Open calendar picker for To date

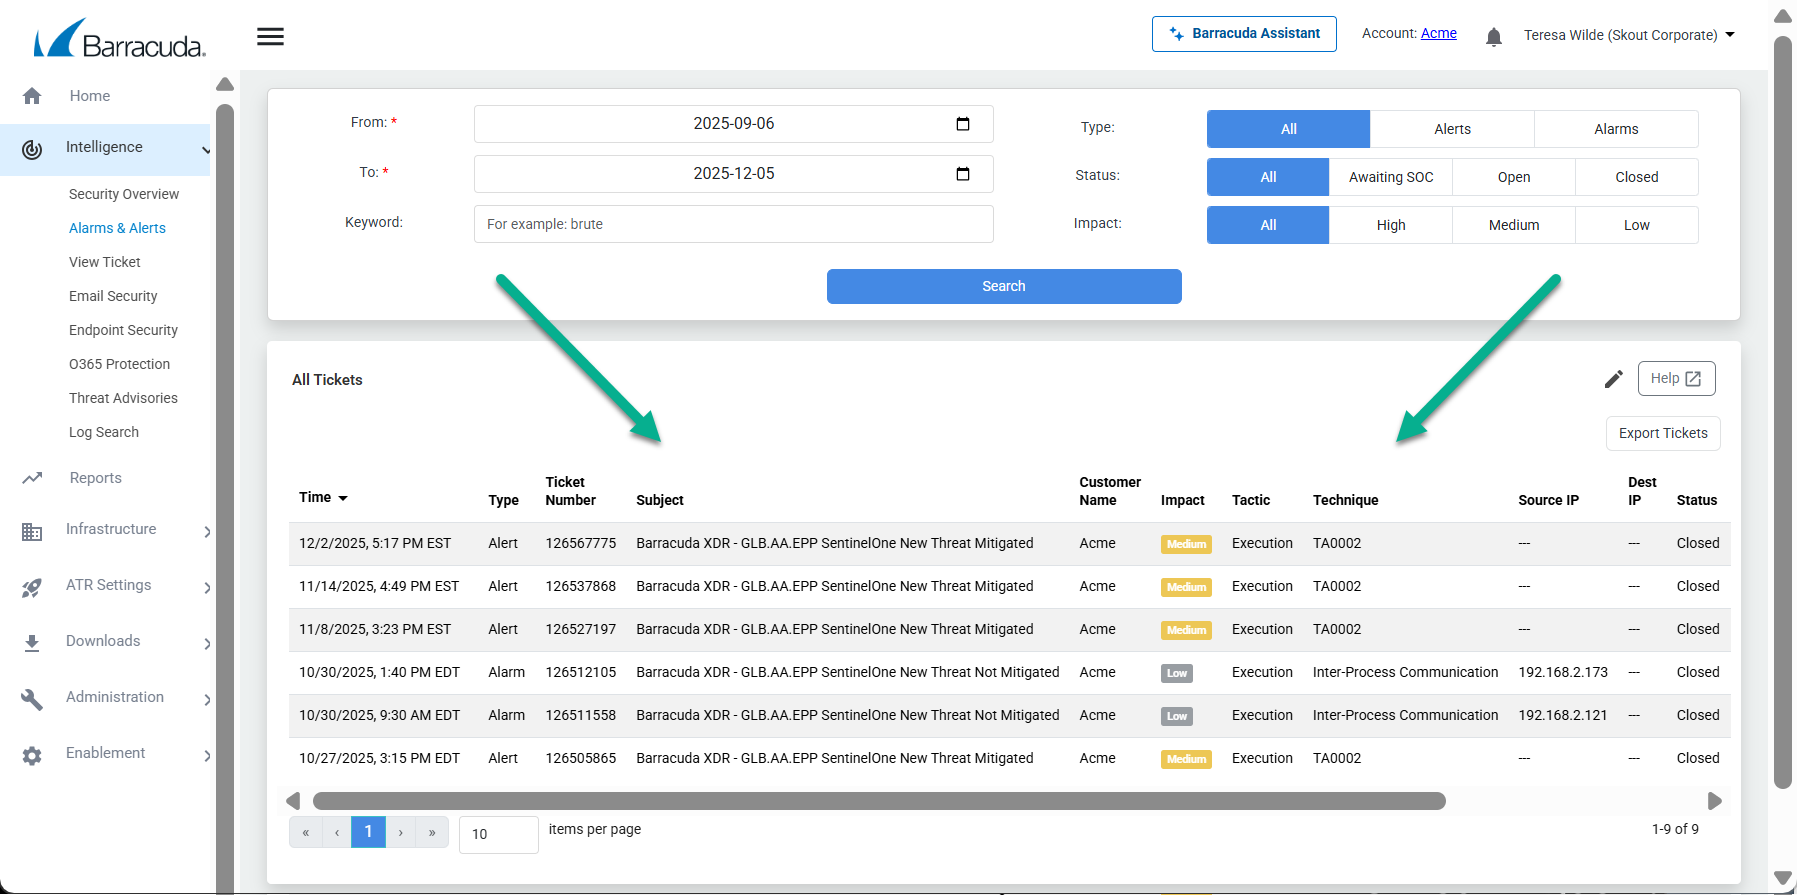coord(962,174)
